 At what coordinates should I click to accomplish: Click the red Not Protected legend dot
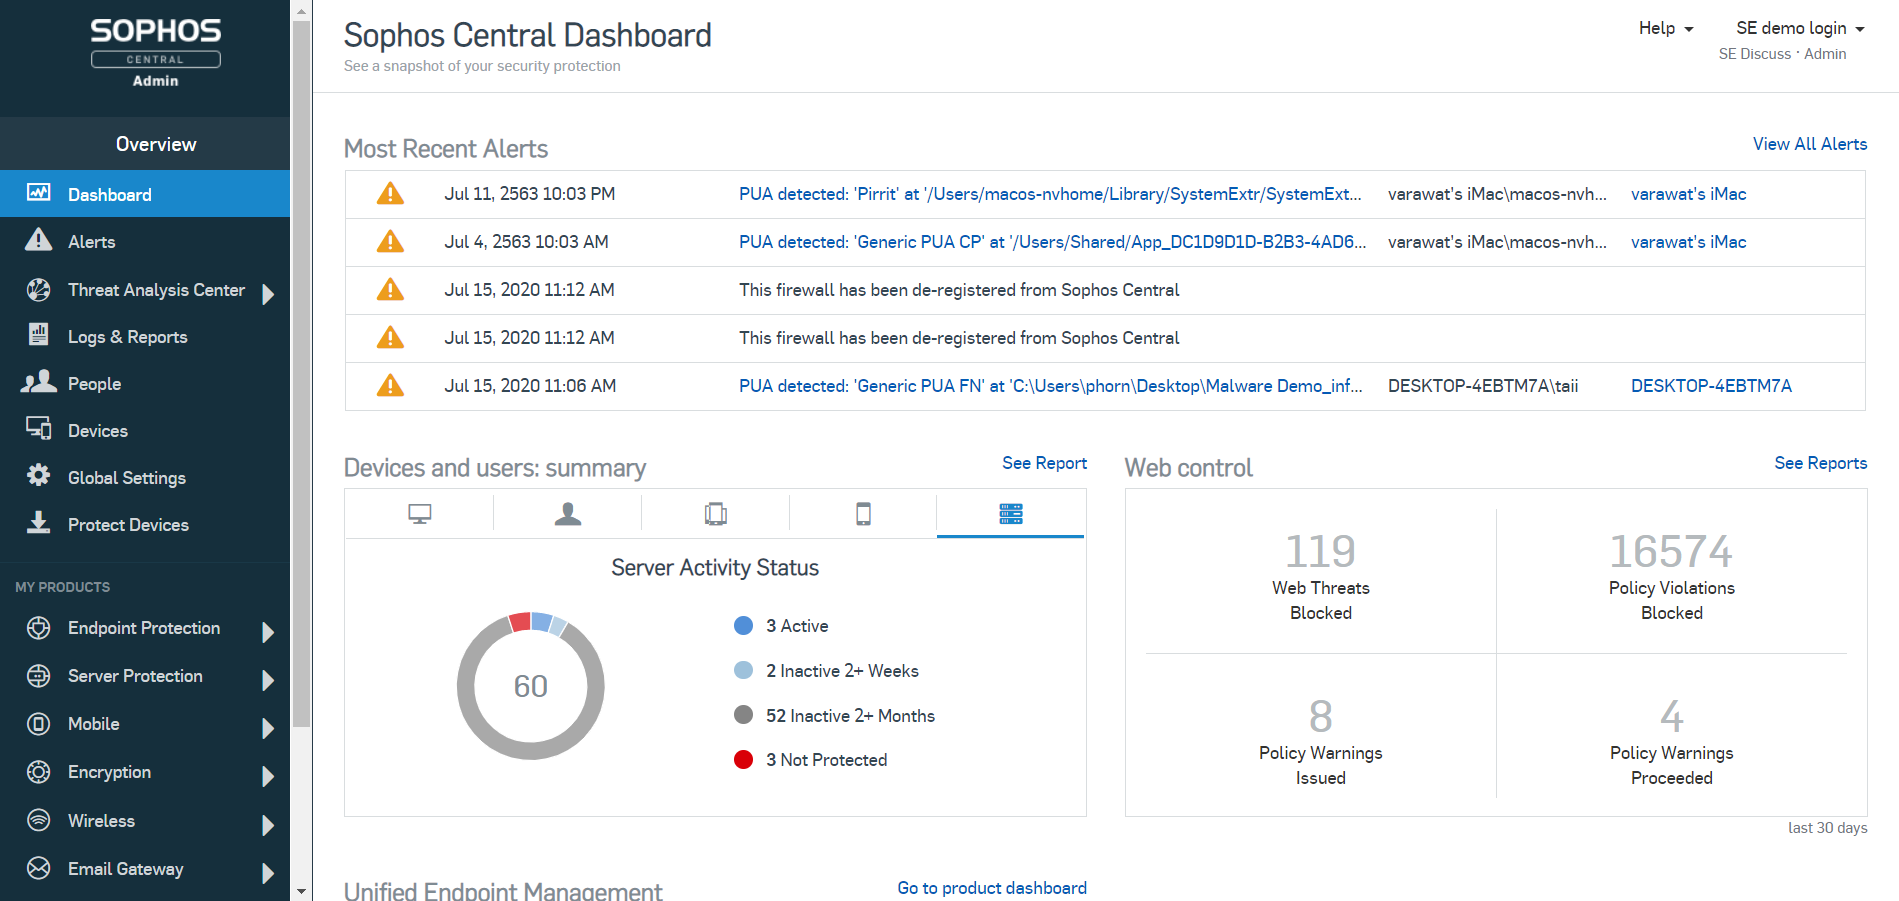[743, 760]
